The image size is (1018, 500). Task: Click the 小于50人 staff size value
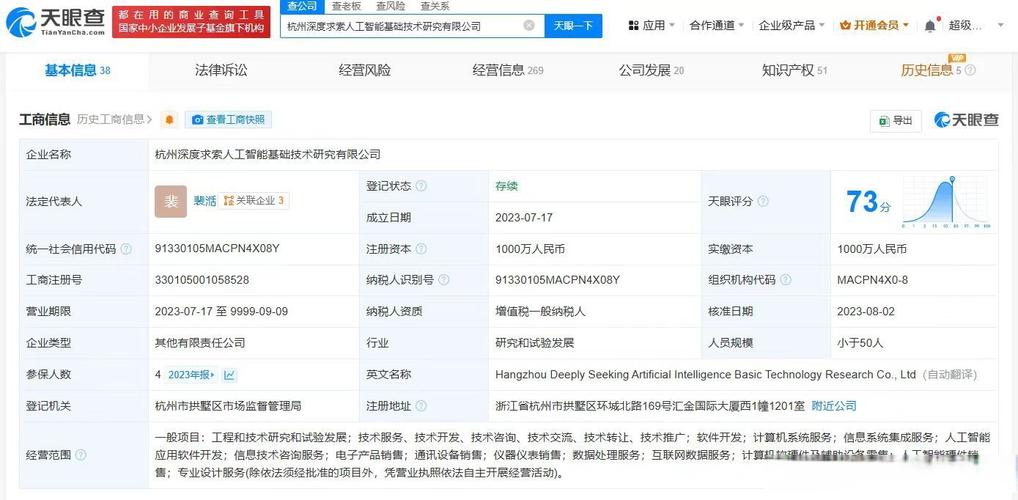tap(860, 343)
